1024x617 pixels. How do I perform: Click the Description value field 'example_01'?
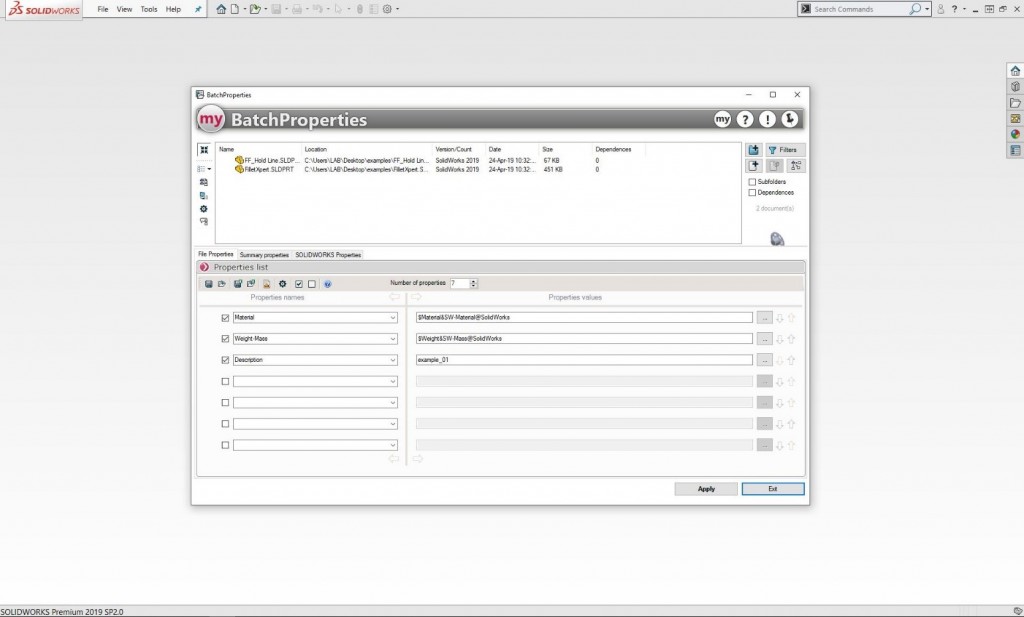click(x=584, y=360)
